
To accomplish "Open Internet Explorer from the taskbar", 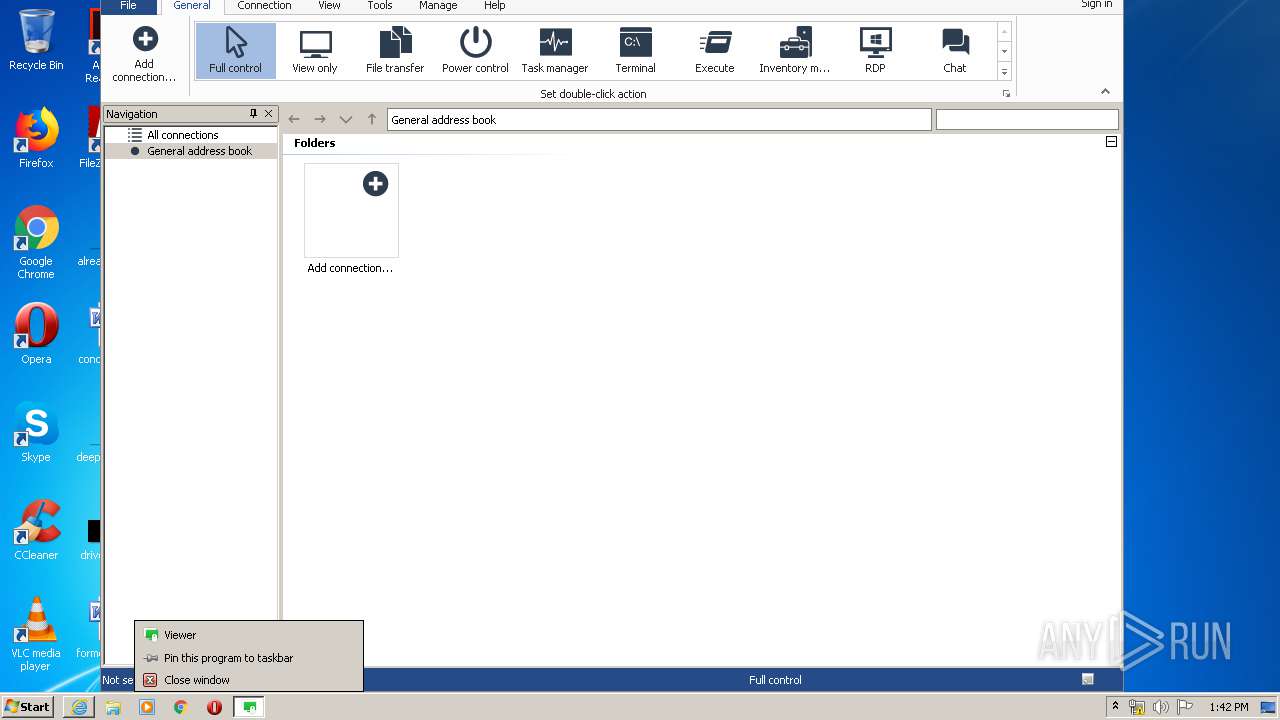I will click(78, 707).
